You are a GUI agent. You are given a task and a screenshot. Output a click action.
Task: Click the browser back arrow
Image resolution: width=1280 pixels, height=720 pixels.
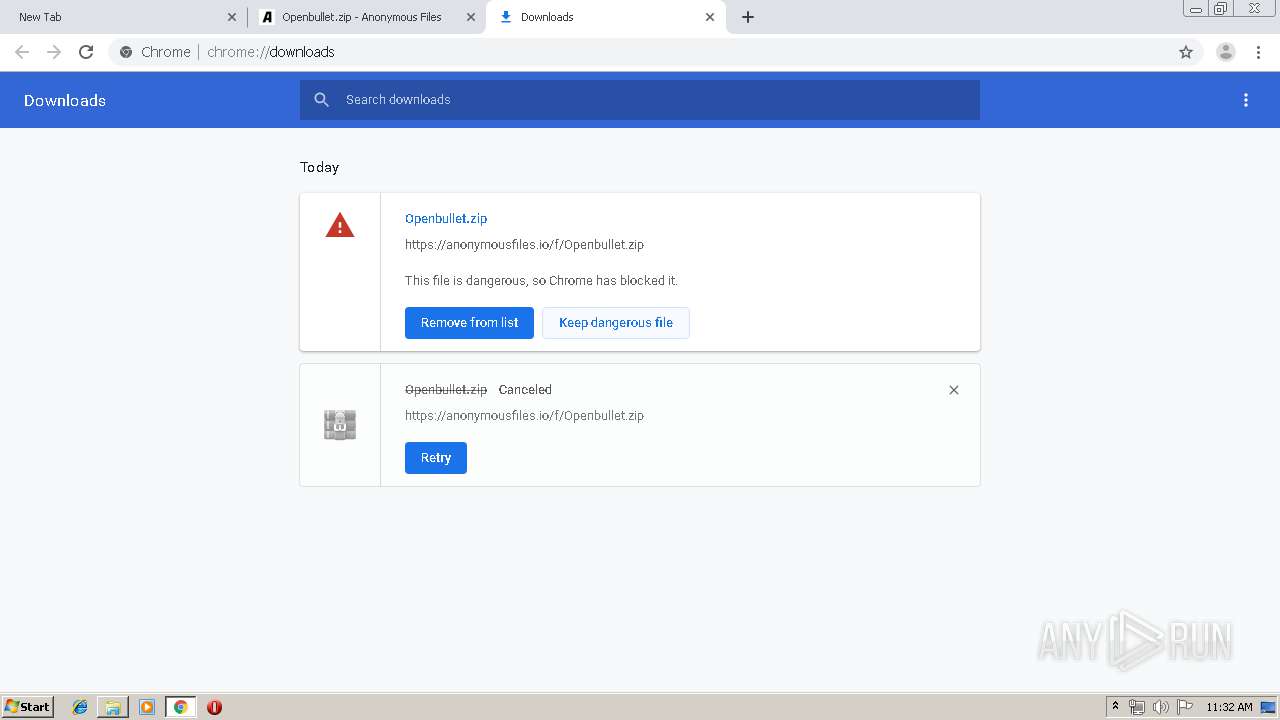[22, 52]
